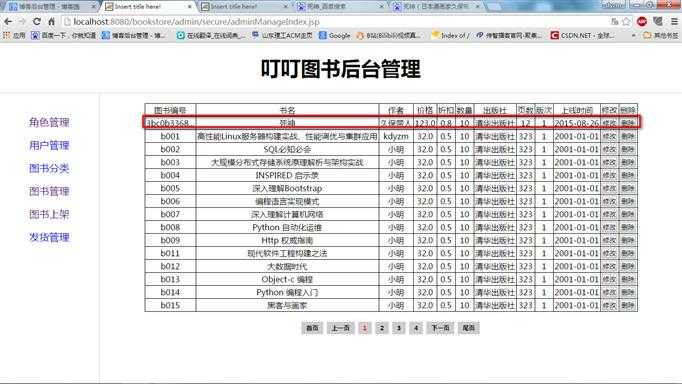Delete book b012 with its 删除 button
The height and width of the screenshot is (384, 682).
click(628, 266)
